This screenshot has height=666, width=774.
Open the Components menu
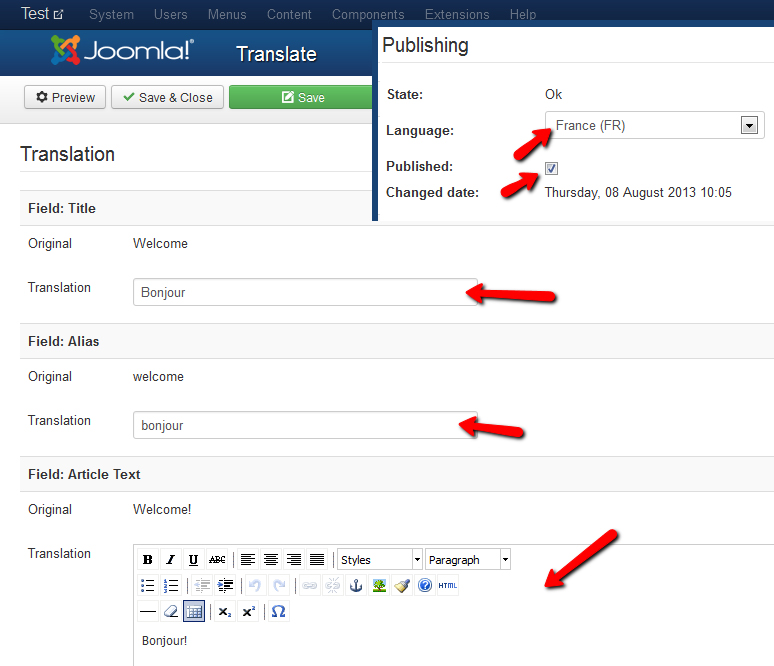point(368,14)
